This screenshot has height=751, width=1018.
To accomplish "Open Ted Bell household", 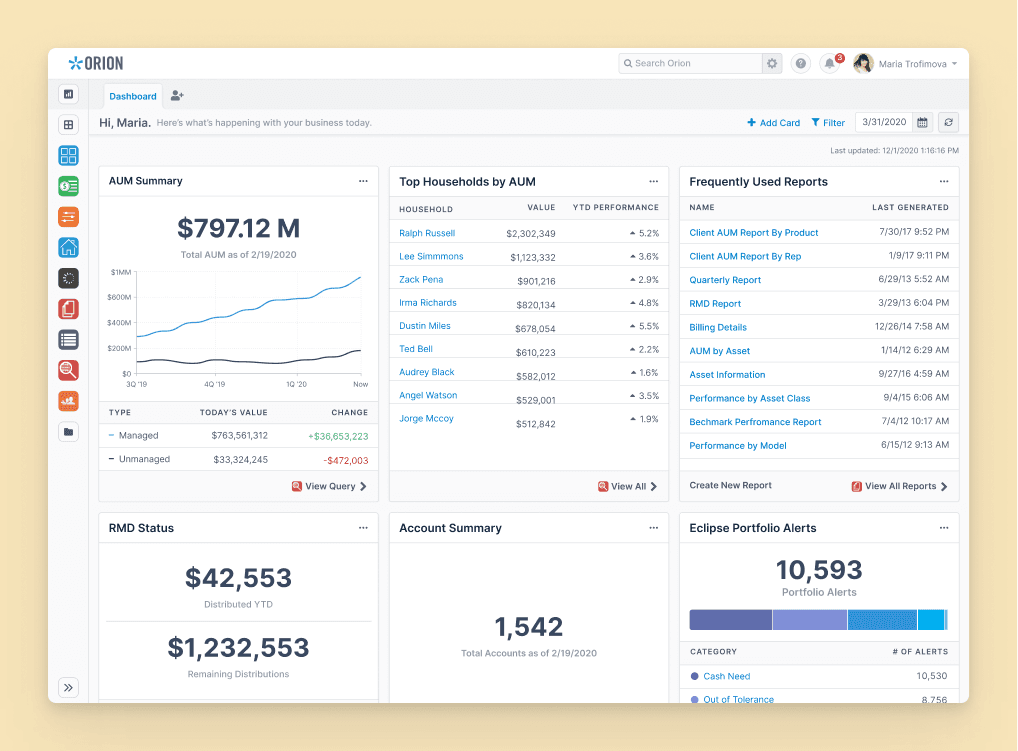I will point(416,349).
